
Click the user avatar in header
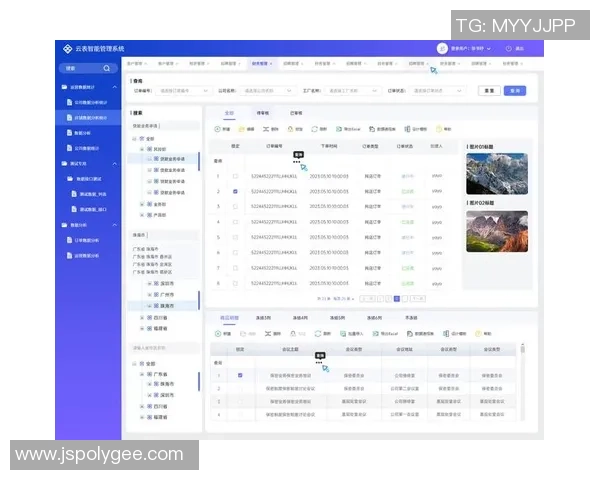[x=442, y=49]
